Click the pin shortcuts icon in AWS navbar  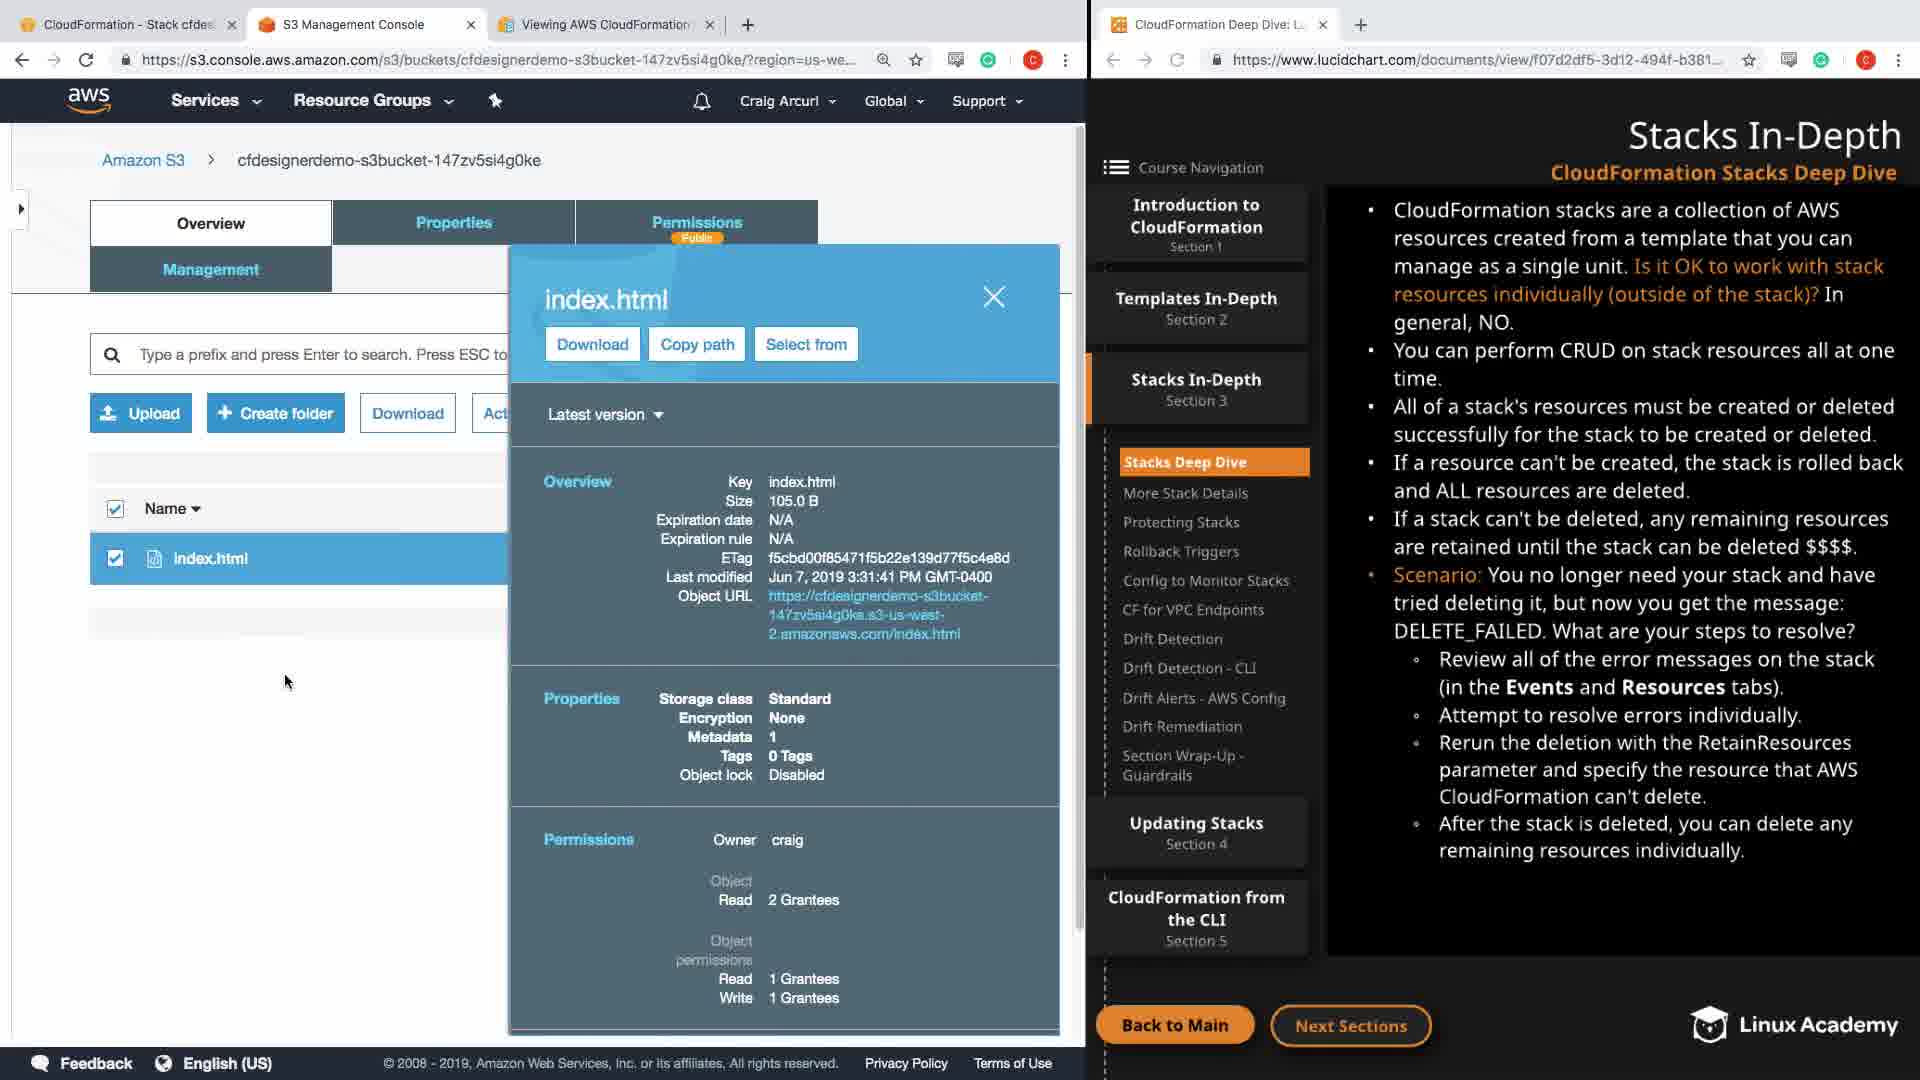coord(495,100)
